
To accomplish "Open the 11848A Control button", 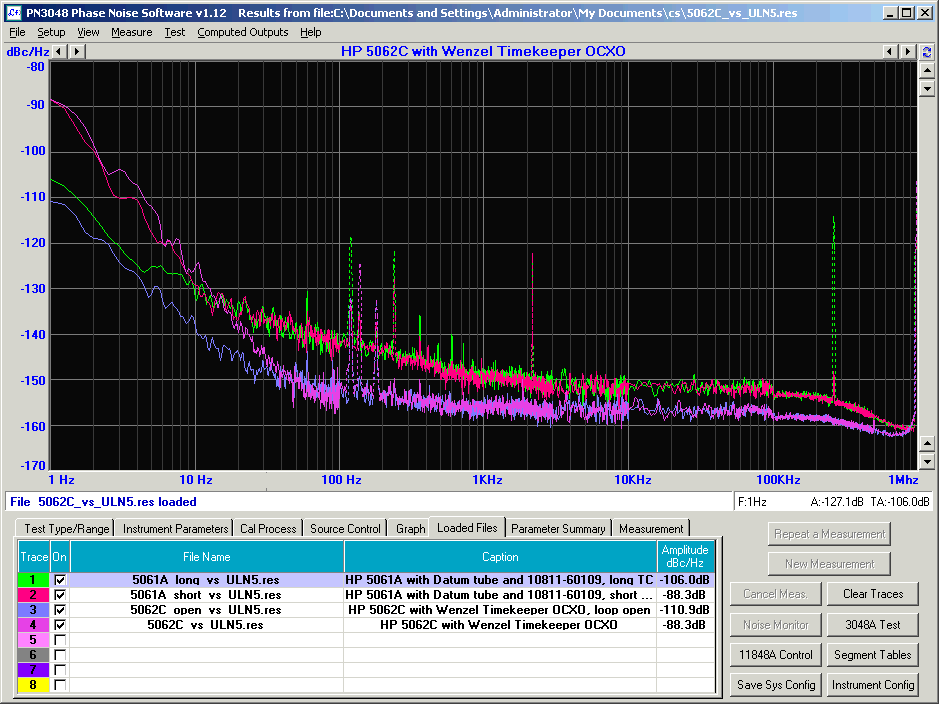I will 776,654.
